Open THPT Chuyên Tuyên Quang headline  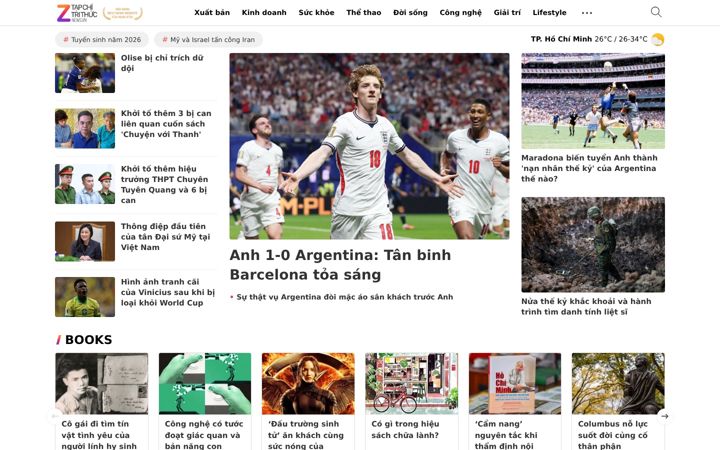[x=164, y=184]
